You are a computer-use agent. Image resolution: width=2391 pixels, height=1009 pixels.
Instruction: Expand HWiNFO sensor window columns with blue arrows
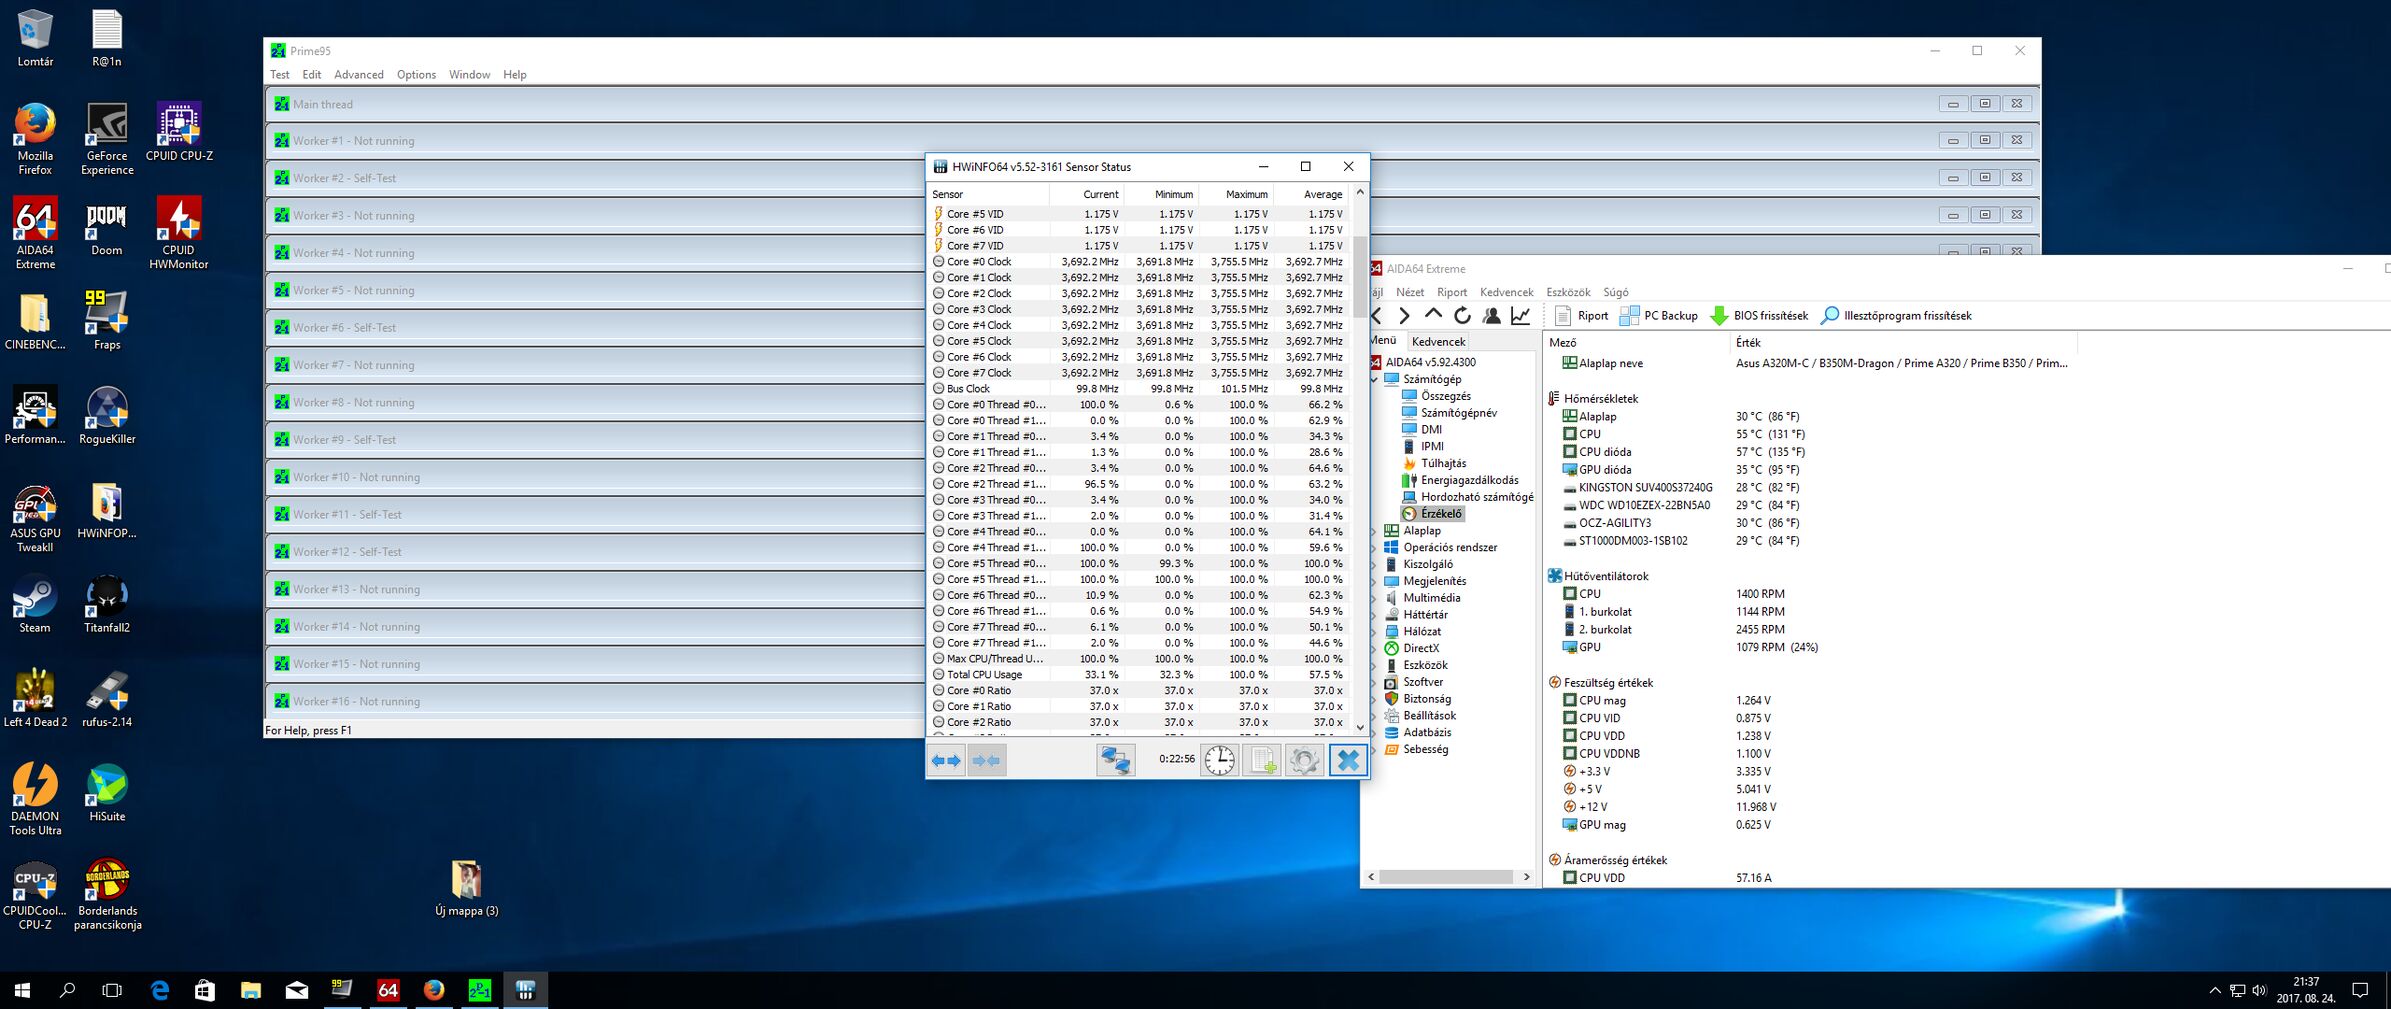click(x=946, y=760)
